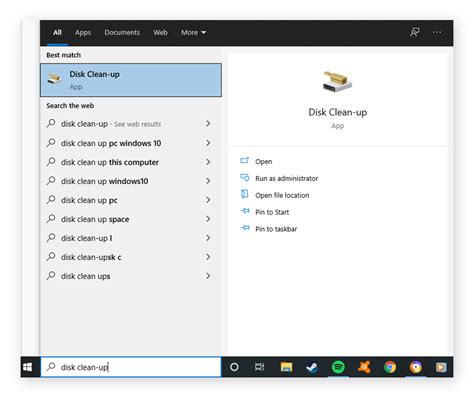Expand the 'disk clean up pc' arrow
474x397 pixels.
(208, 200)
